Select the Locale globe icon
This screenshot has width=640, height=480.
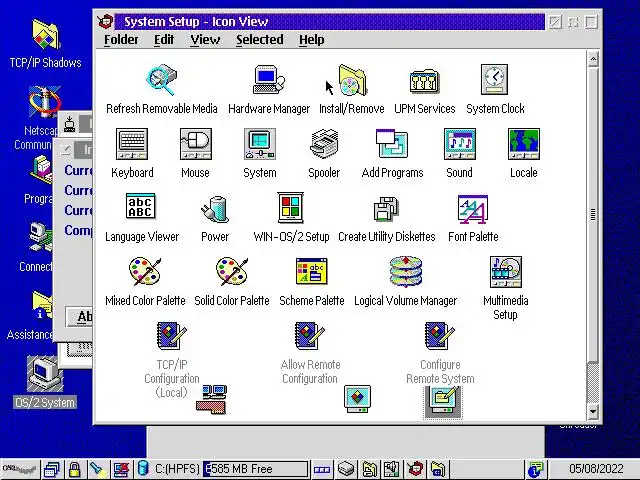(524, 144)
